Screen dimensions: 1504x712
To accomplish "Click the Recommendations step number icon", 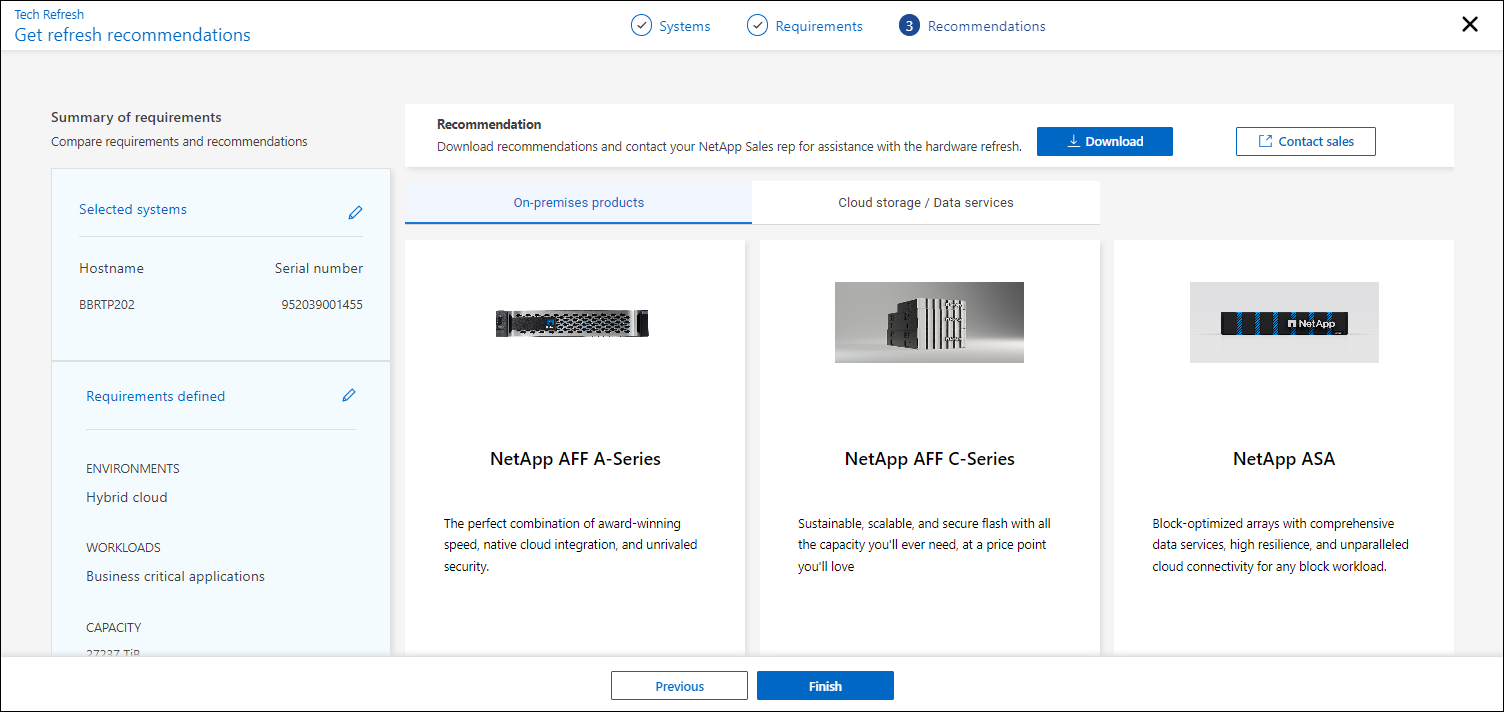I will pyautogui.click(x=909, y=25).
